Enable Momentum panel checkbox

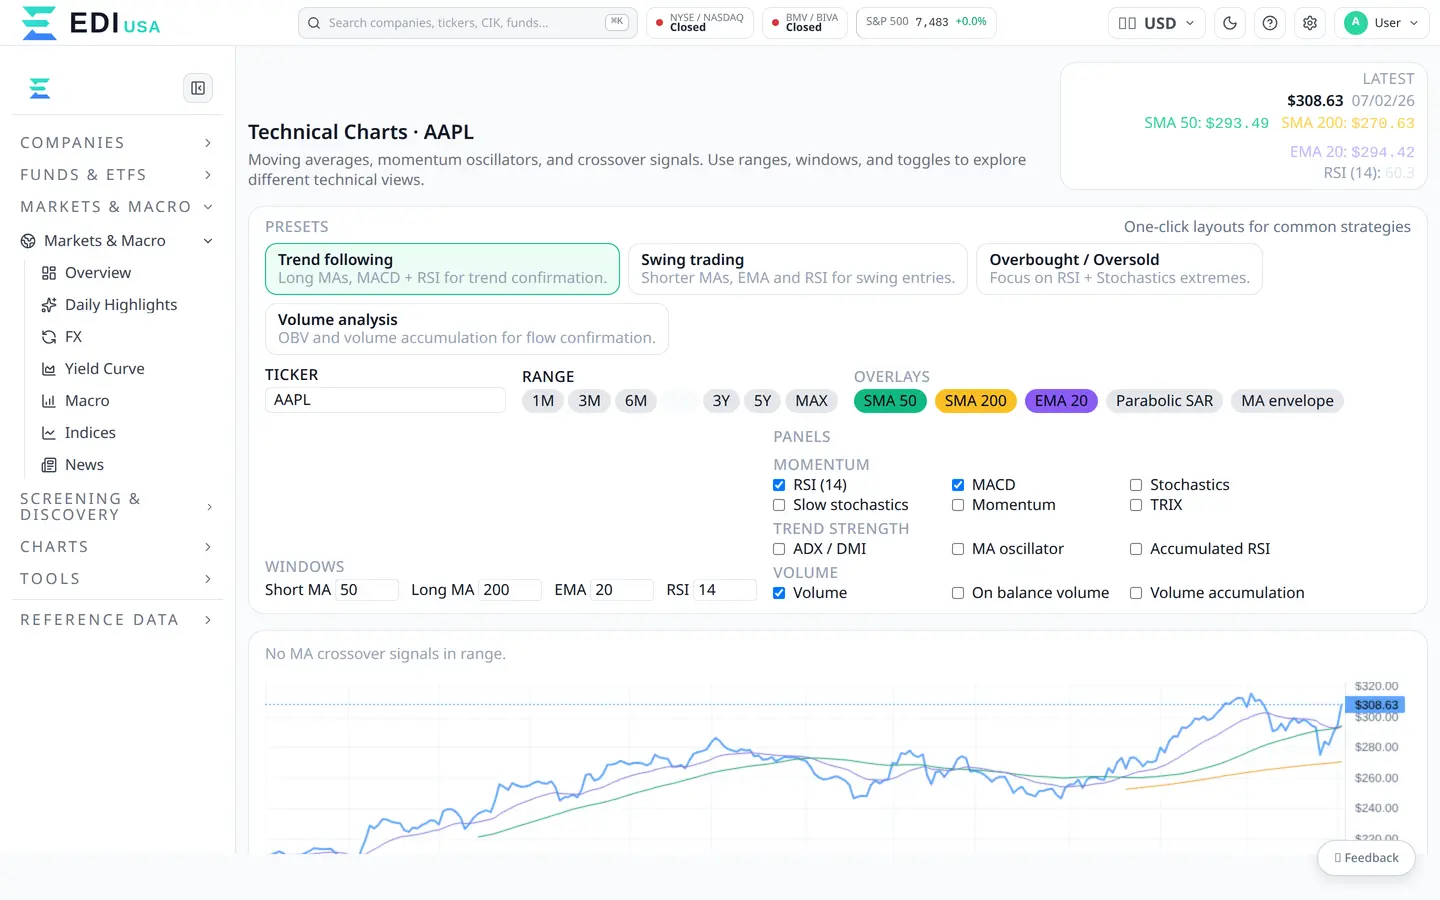click(x=958, y=505)
